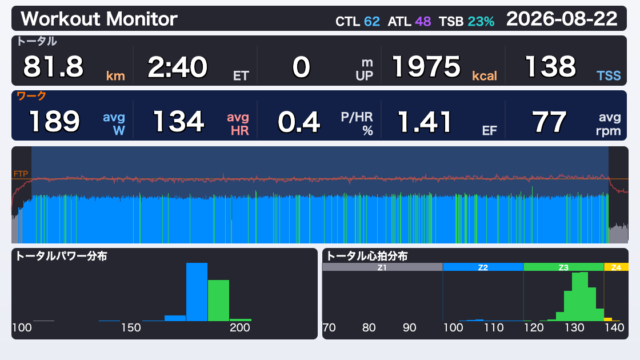Click the 0 m UP elevation value
The height and width of the screenshot is (360, 640).
[x=301, y=67]
